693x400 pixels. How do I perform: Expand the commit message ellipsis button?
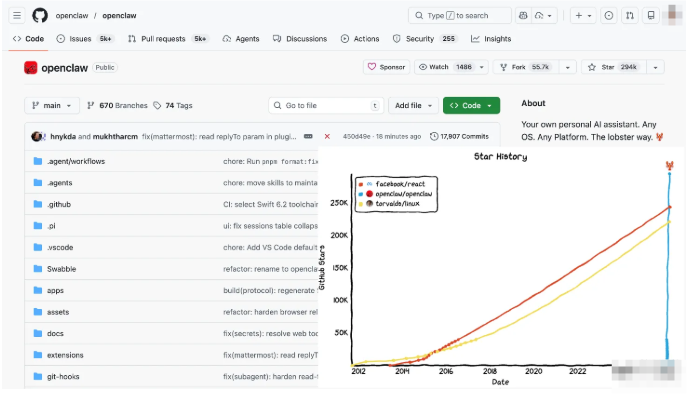(308, 136)
